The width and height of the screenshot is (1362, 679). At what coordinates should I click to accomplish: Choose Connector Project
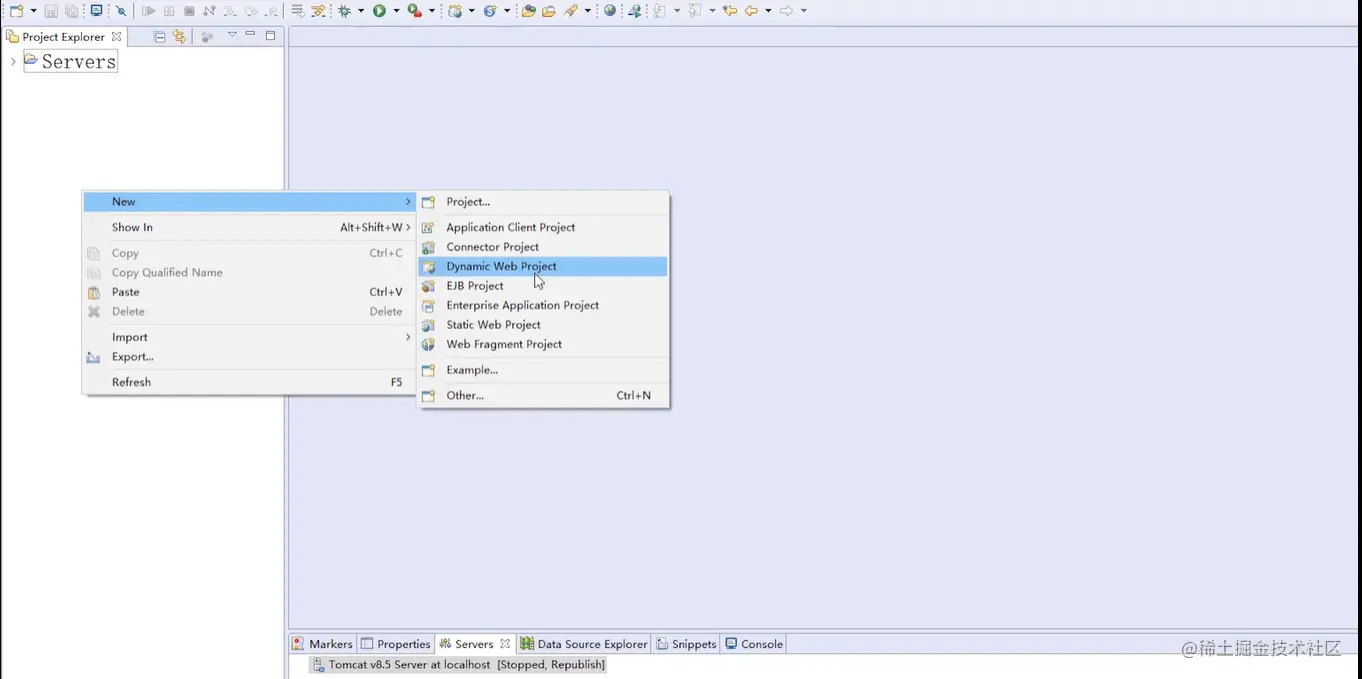pyautogui.click(x=543, y=247)
